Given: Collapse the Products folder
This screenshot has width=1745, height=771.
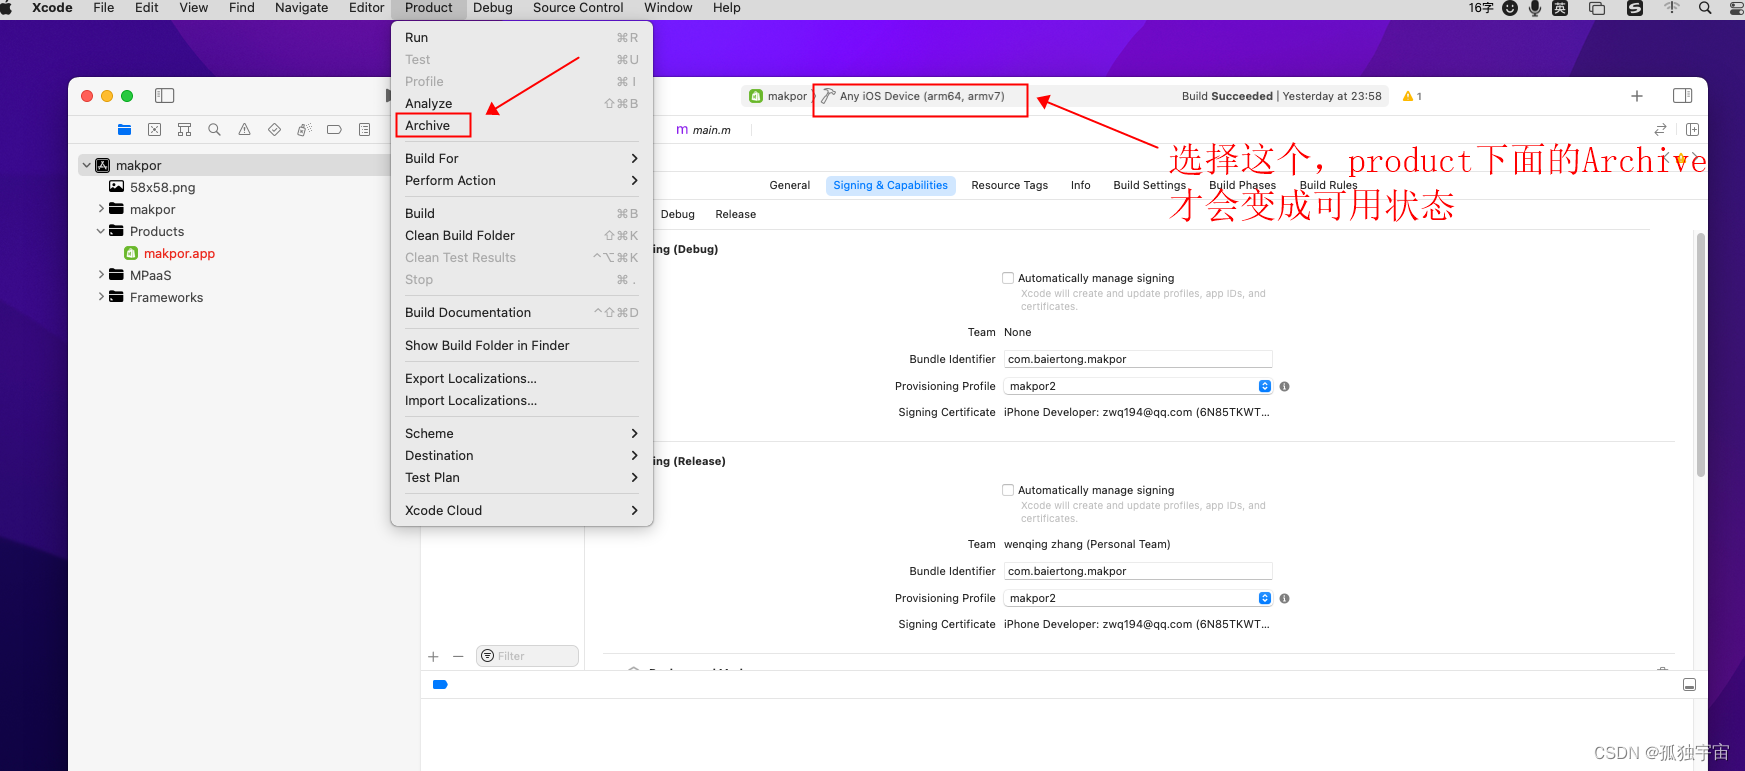Looking at the screenshot, I should point(101,231).
